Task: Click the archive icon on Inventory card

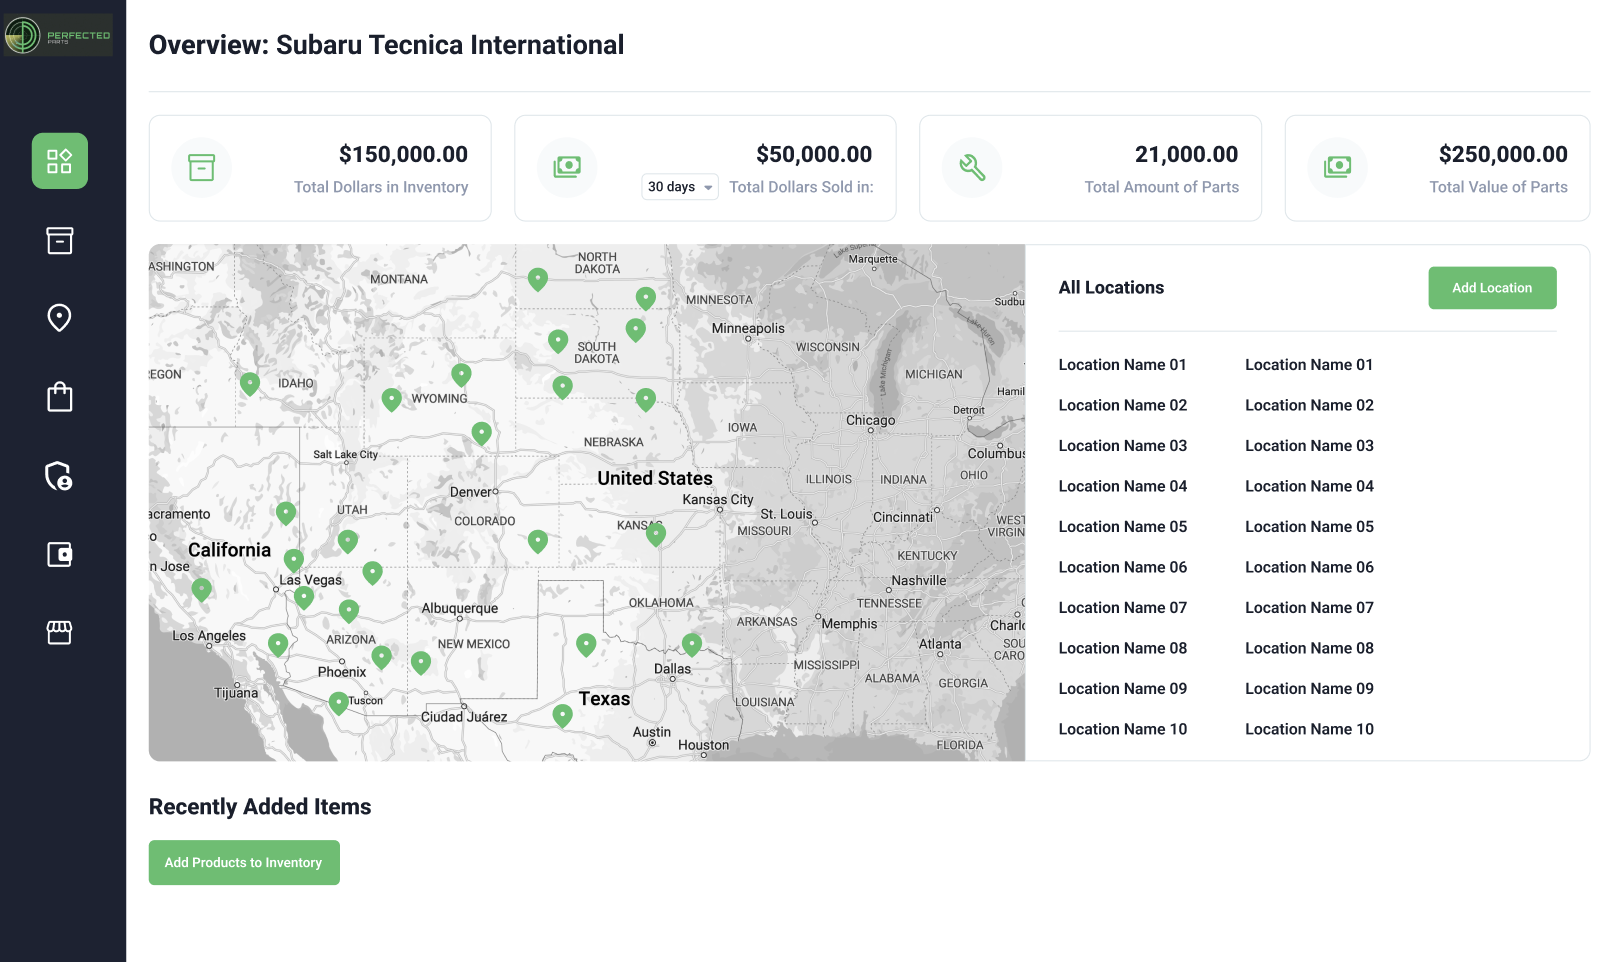Action: click(x=202, y=167)
